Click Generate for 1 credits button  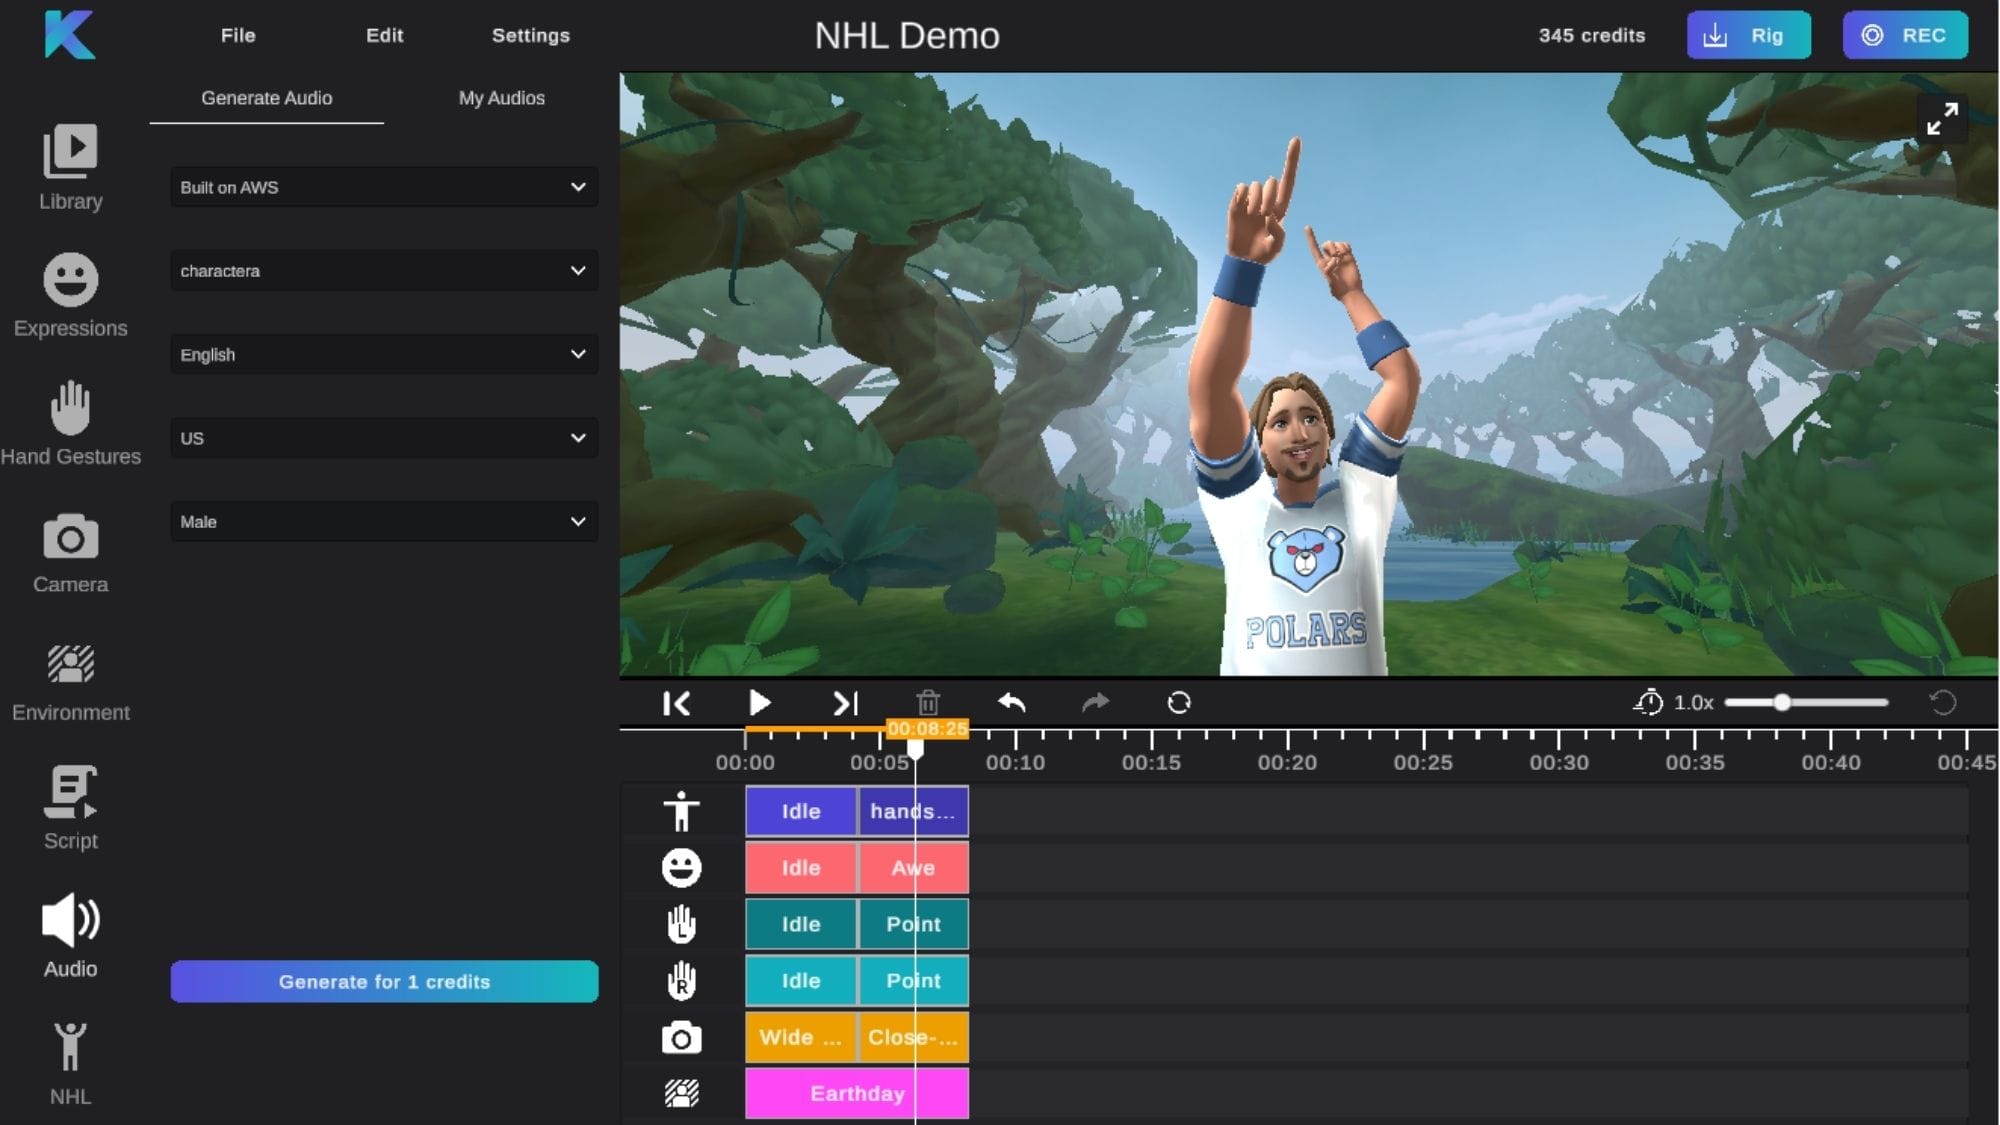tap(383, 981)
